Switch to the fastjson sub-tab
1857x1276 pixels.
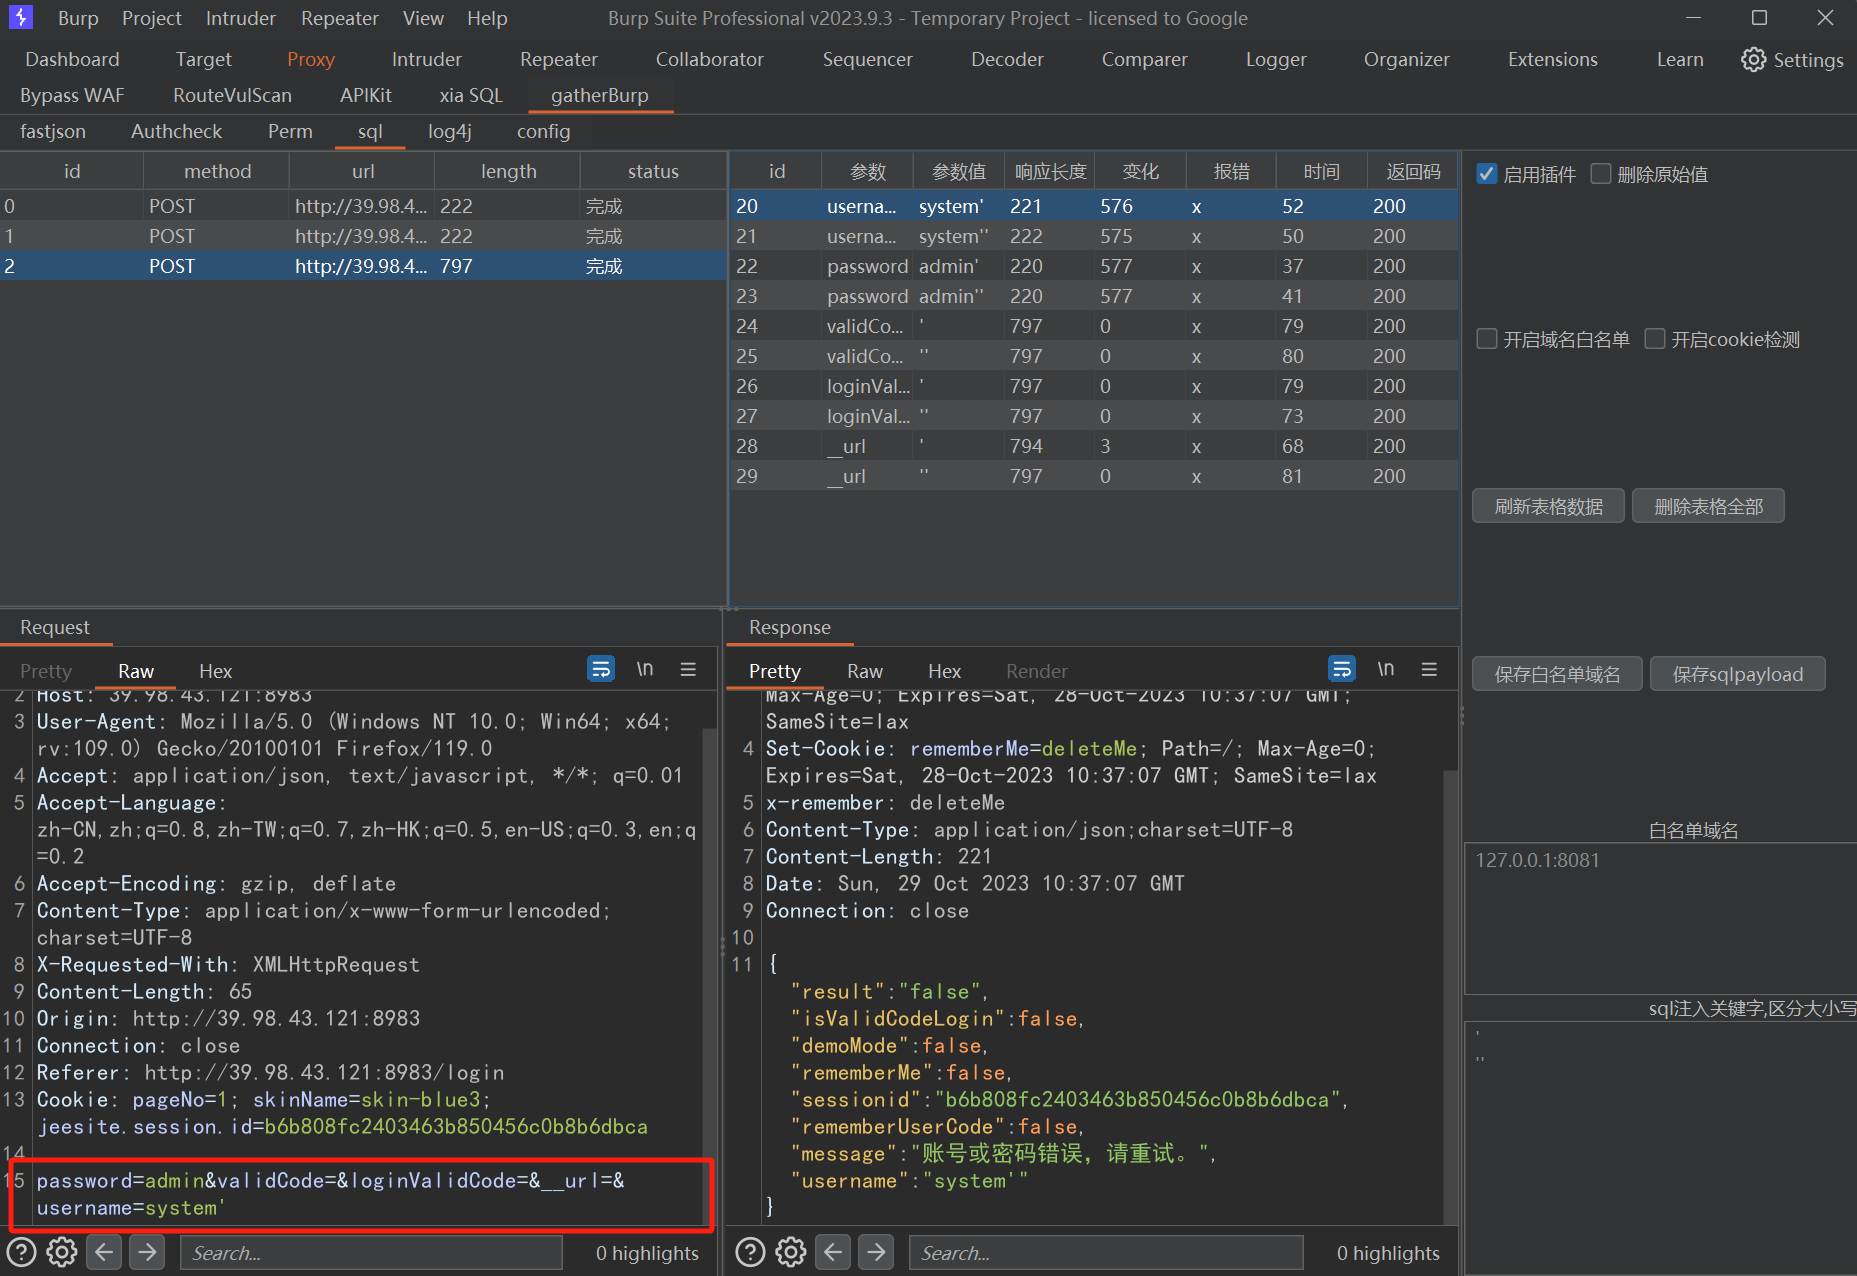53,131
